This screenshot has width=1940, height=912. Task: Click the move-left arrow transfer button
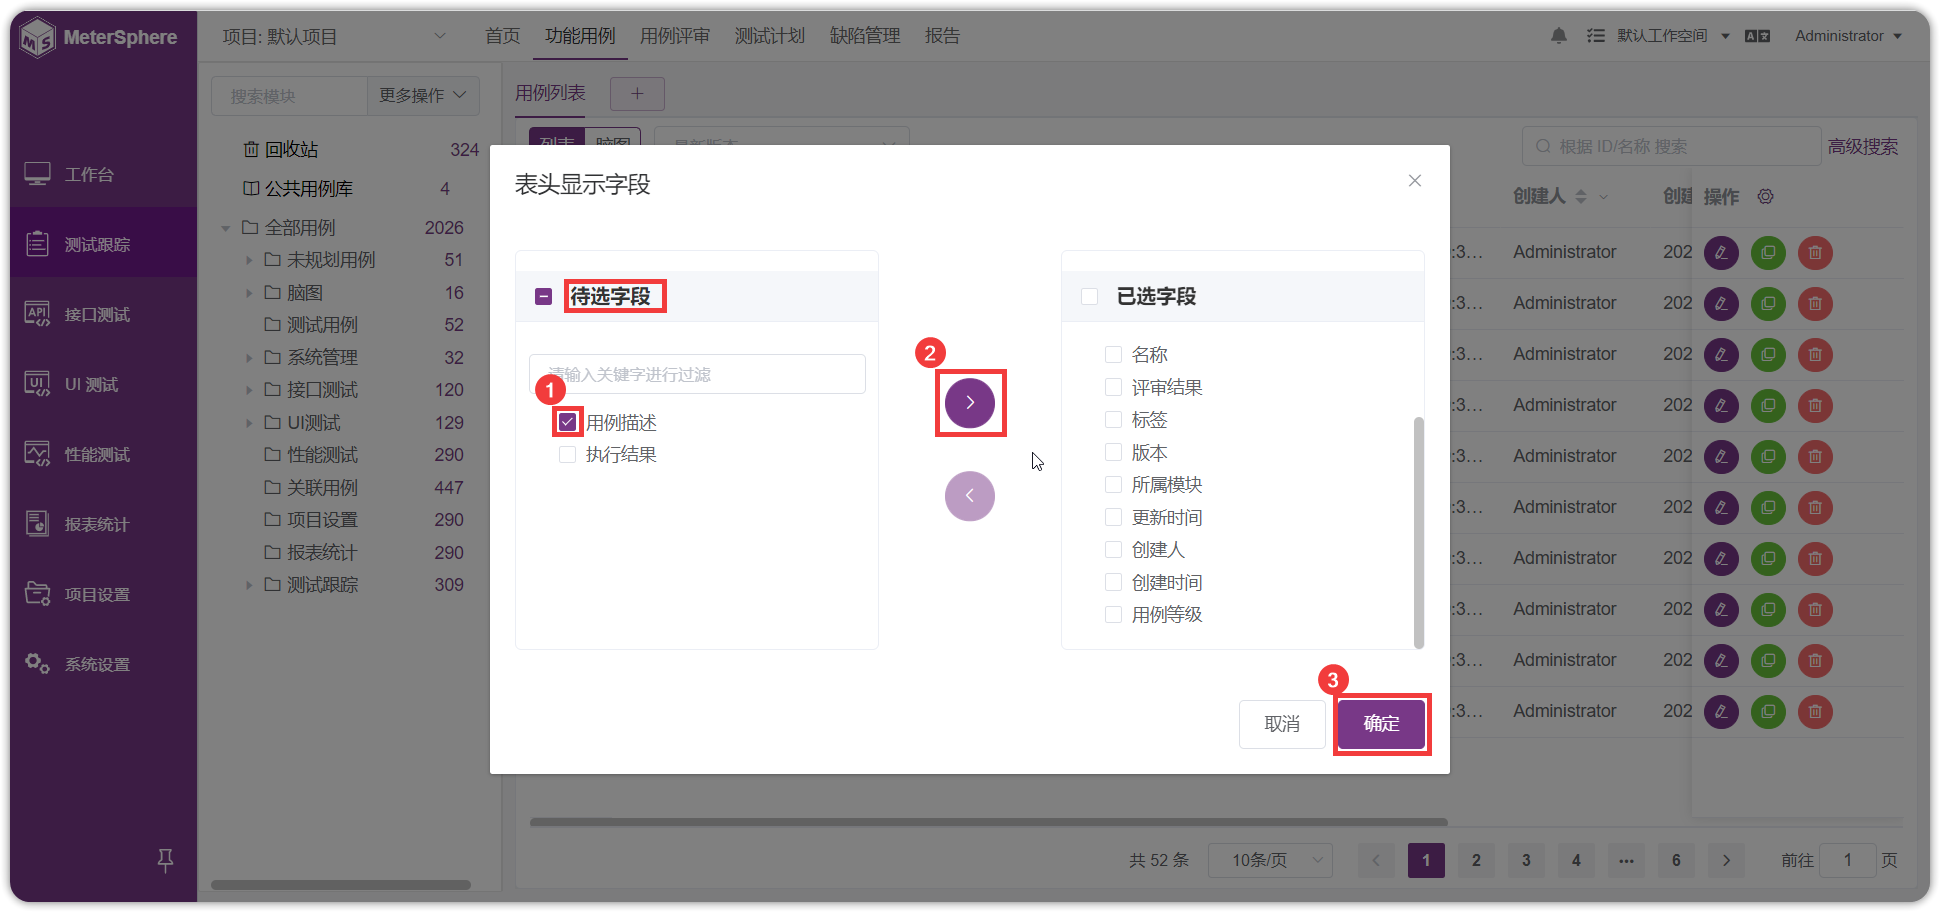click(969, 496)
